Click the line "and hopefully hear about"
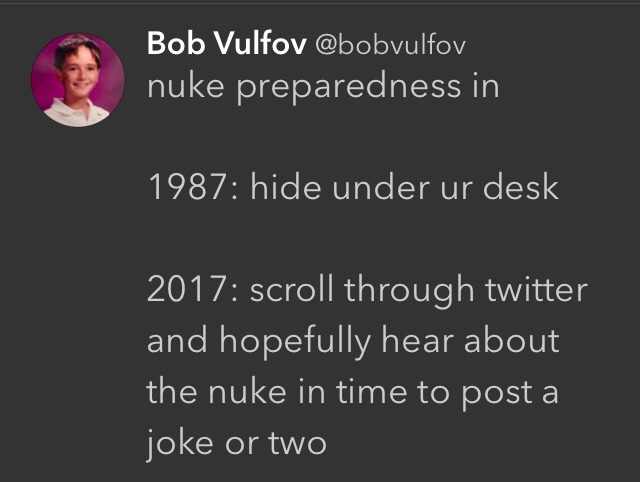Image resolution: width=640 pixels, height=482 pixels. (353, 340)
